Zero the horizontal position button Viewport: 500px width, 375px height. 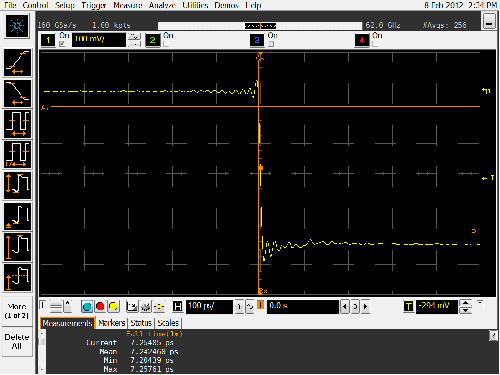point(355,307)
